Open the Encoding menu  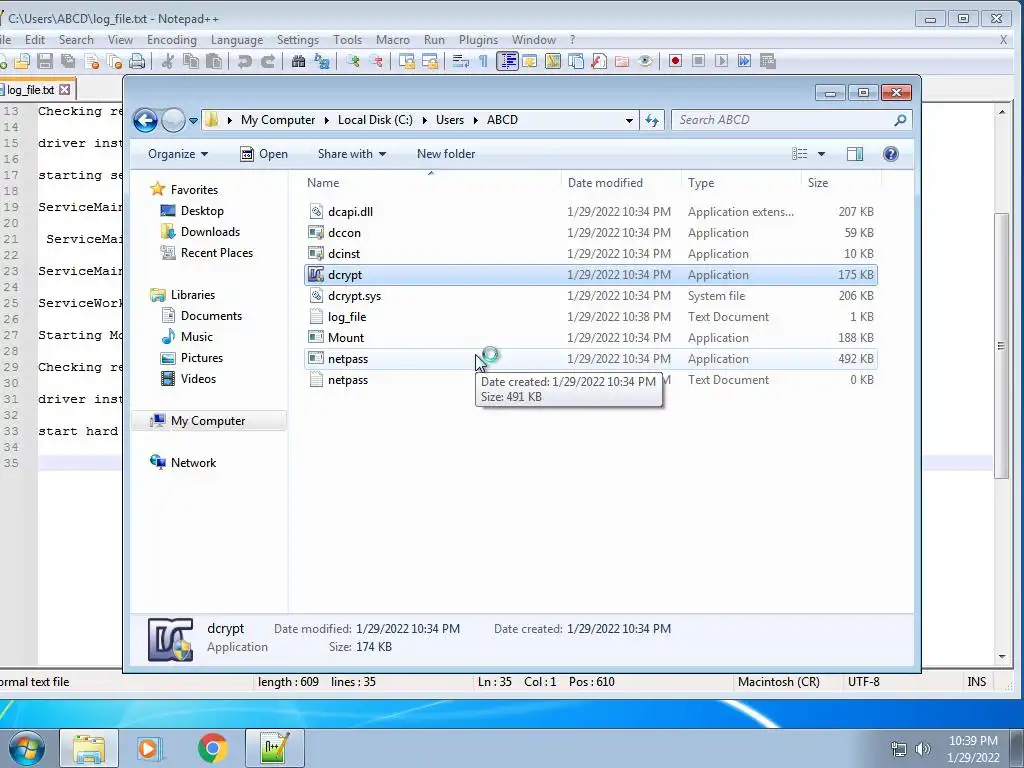tap(172, 40)
